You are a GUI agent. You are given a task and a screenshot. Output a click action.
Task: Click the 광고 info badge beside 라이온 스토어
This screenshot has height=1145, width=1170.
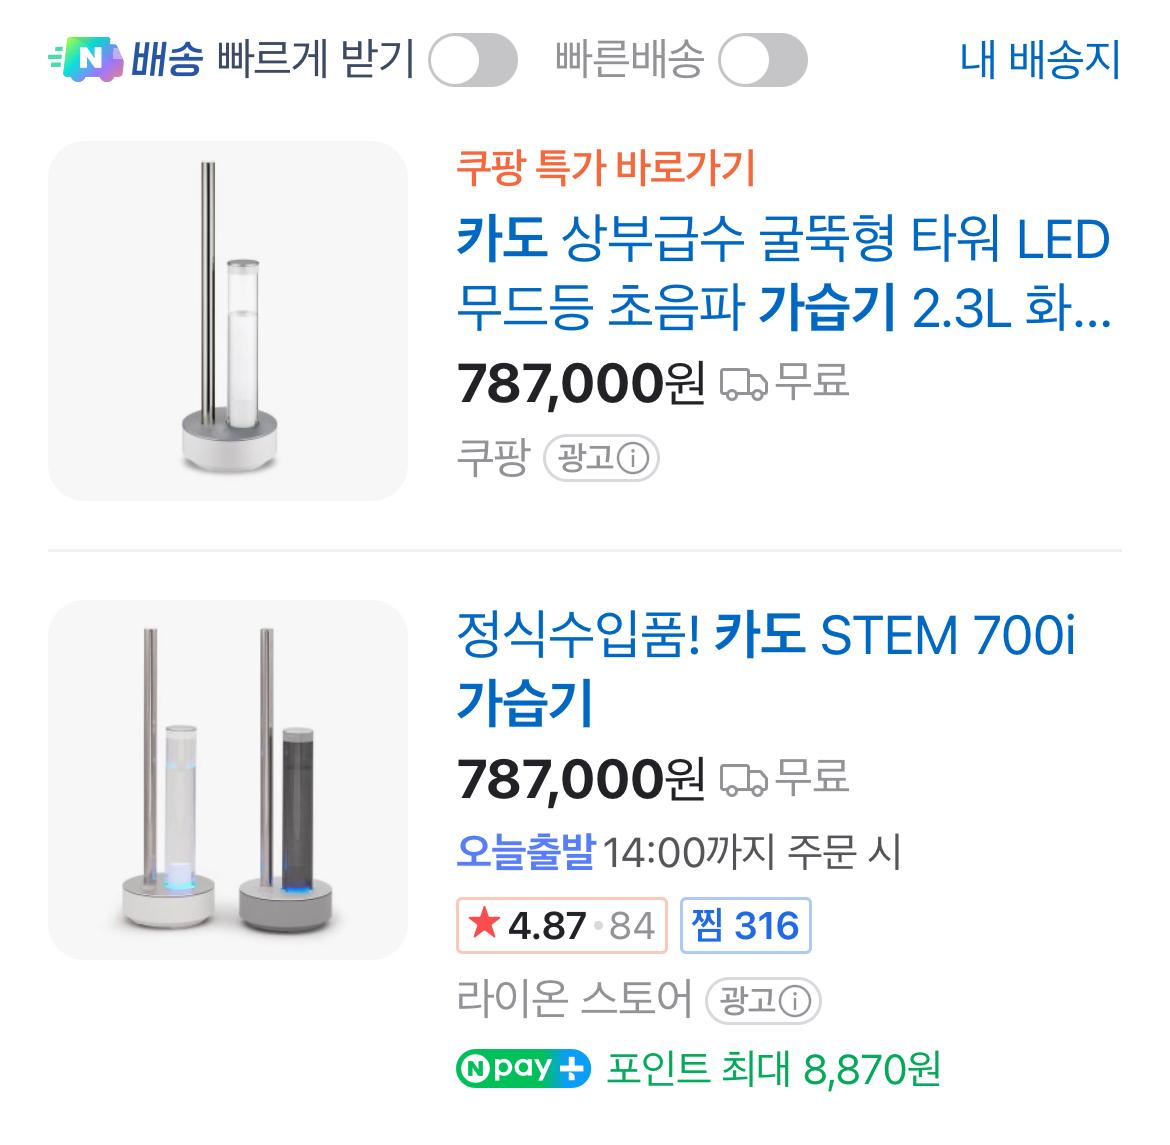[763, 1000]
